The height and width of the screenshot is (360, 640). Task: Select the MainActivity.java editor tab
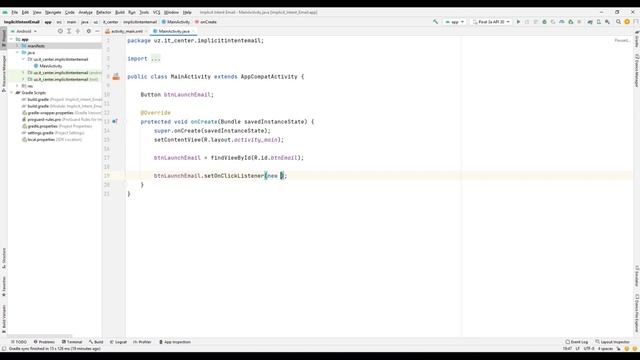(x=174, y=31)
